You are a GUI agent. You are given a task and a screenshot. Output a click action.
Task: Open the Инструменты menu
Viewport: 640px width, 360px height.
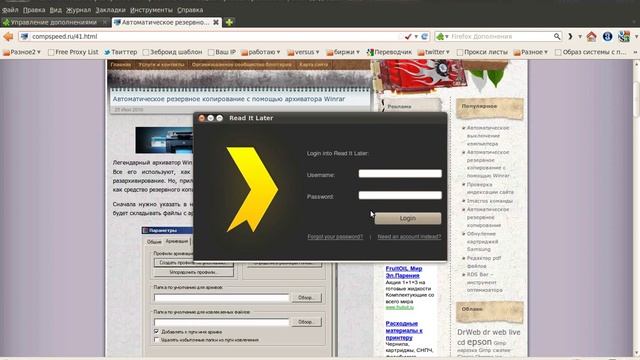tap(151, 10)
